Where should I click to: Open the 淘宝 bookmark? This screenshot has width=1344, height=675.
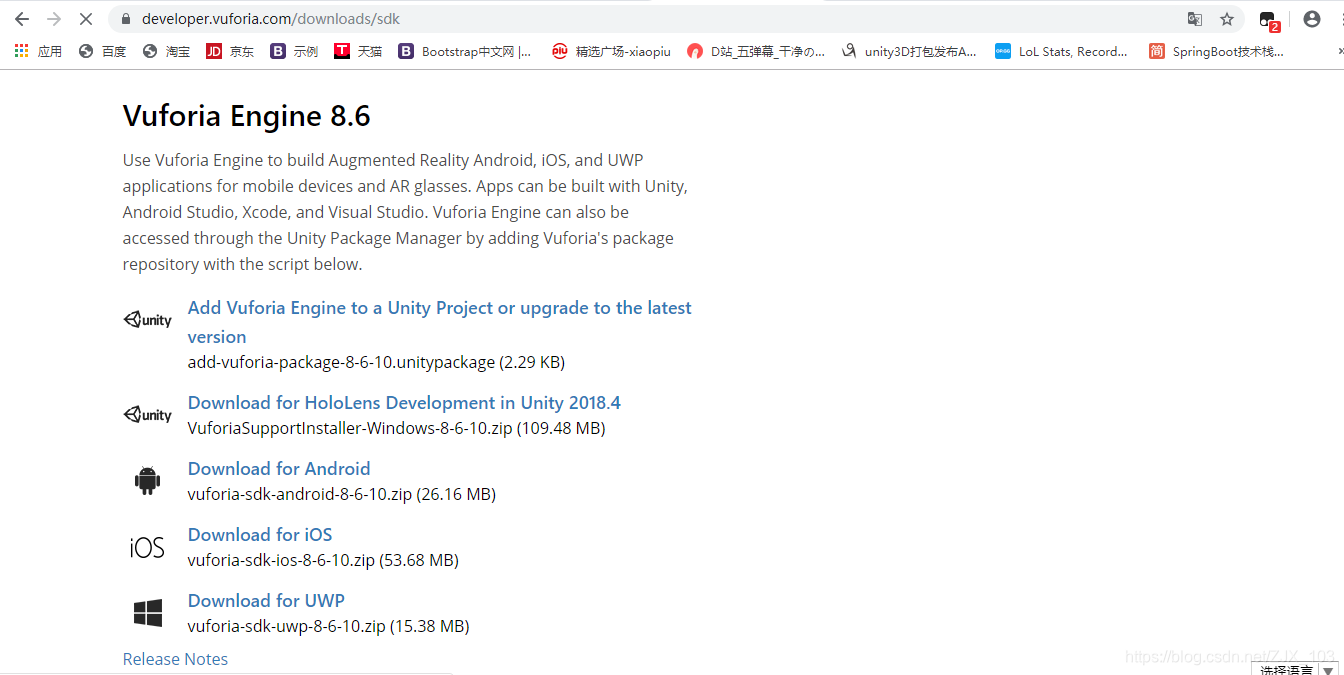pos(166,51)
